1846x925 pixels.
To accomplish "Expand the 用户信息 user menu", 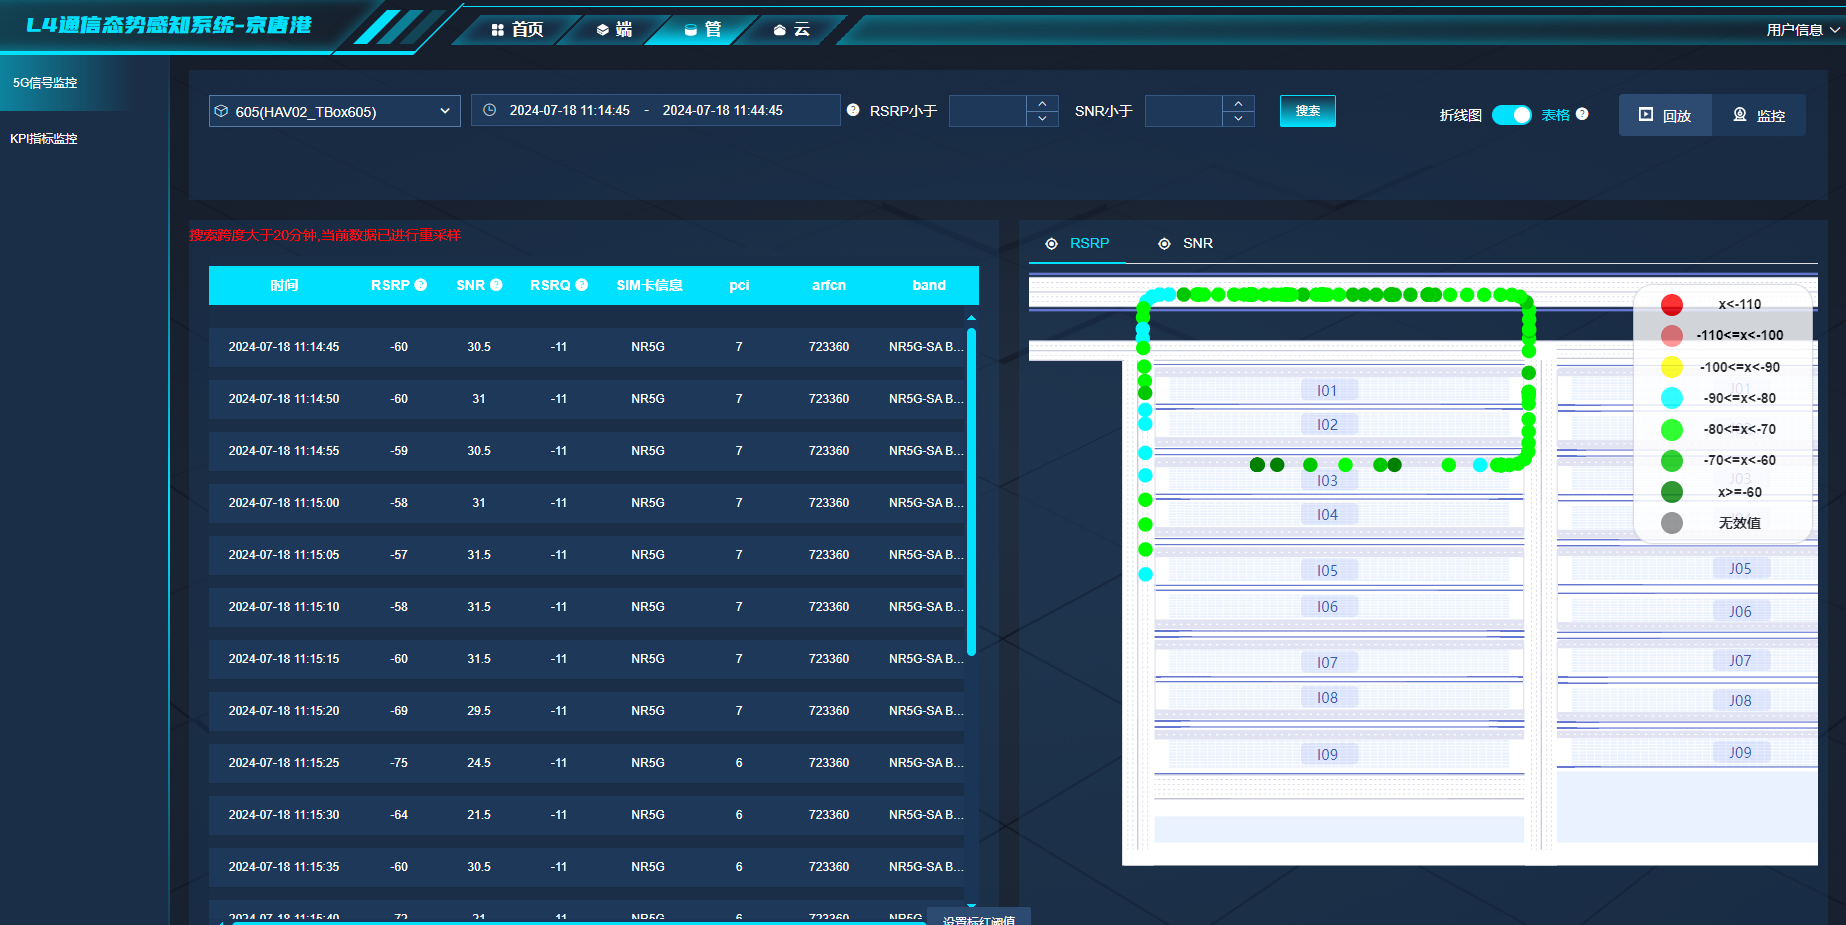I will coord(1803,30).
